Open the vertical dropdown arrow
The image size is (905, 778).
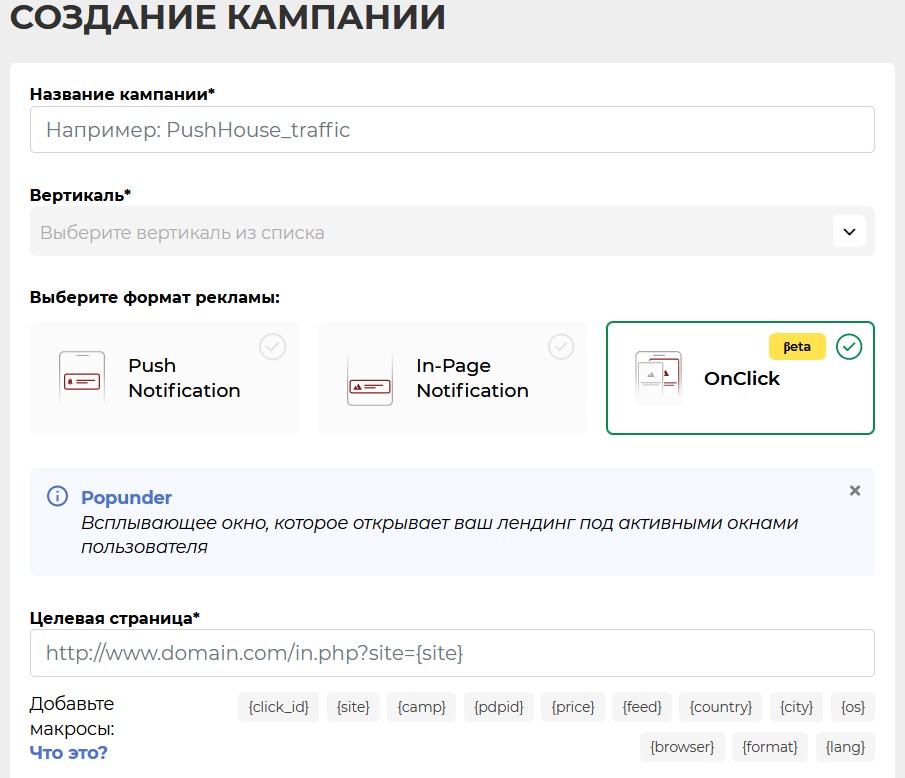coord(848,232)
